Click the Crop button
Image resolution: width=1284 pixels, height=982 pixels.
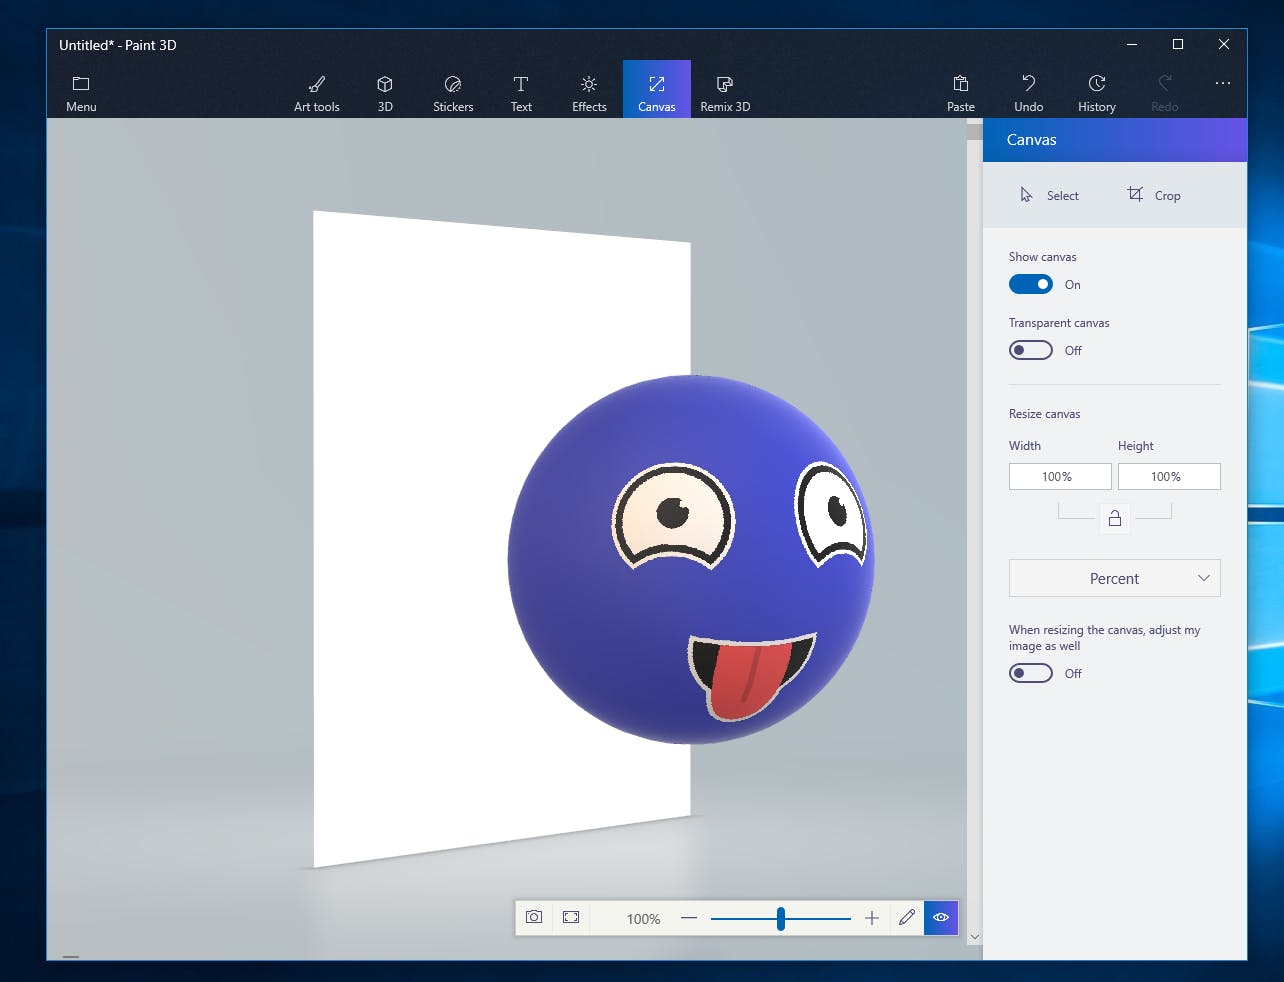1154,195
